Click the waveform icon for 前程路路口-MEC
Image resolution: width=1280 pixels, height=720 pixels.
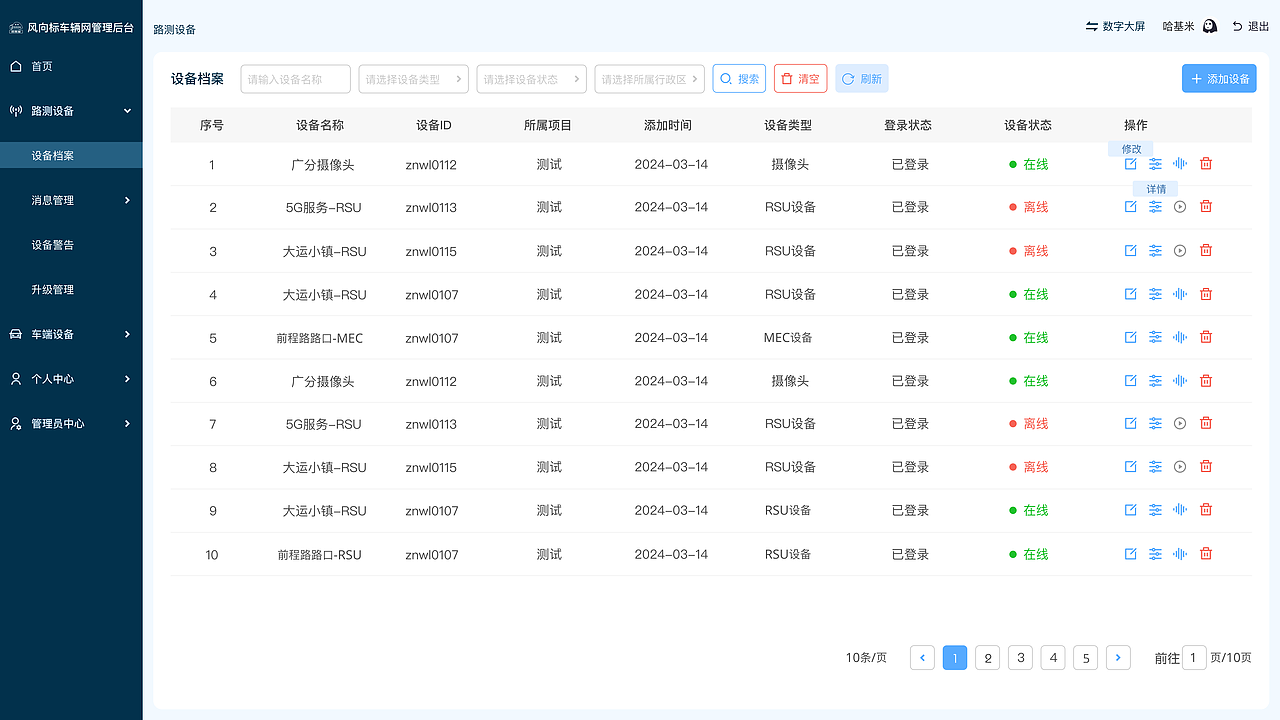1180,337
